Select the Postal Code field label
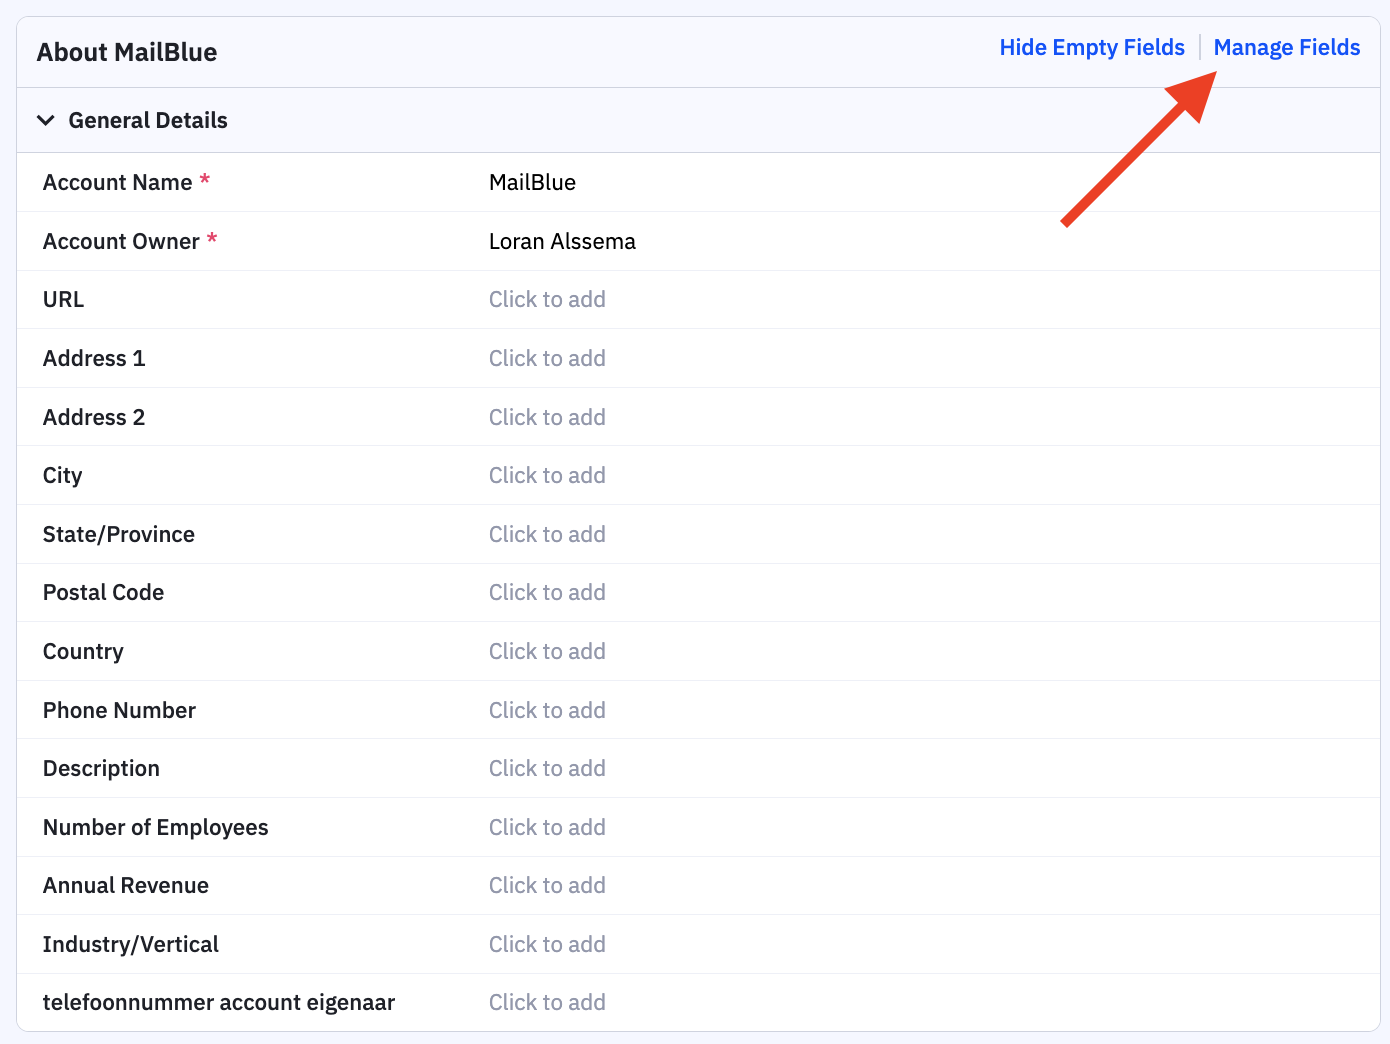The height and width of the screenshot is (1044, 1390). (103, 593)
